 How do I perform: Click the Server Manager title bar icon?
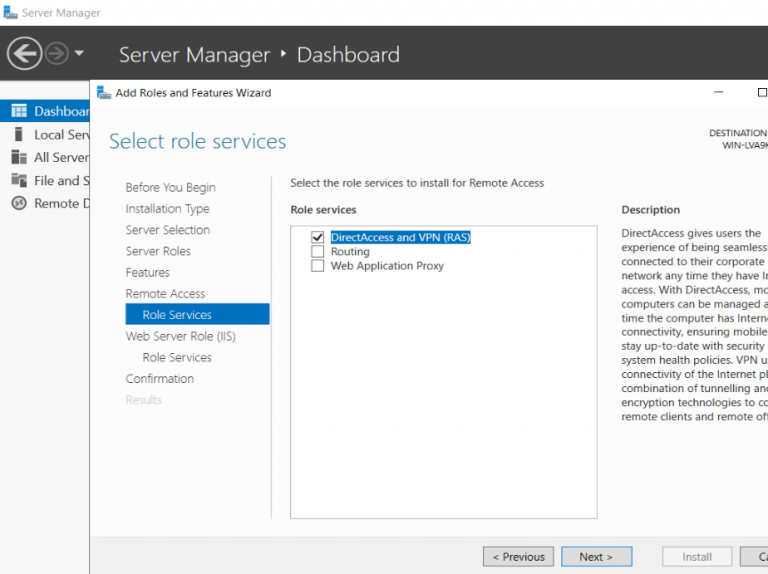tap(10, 12)
